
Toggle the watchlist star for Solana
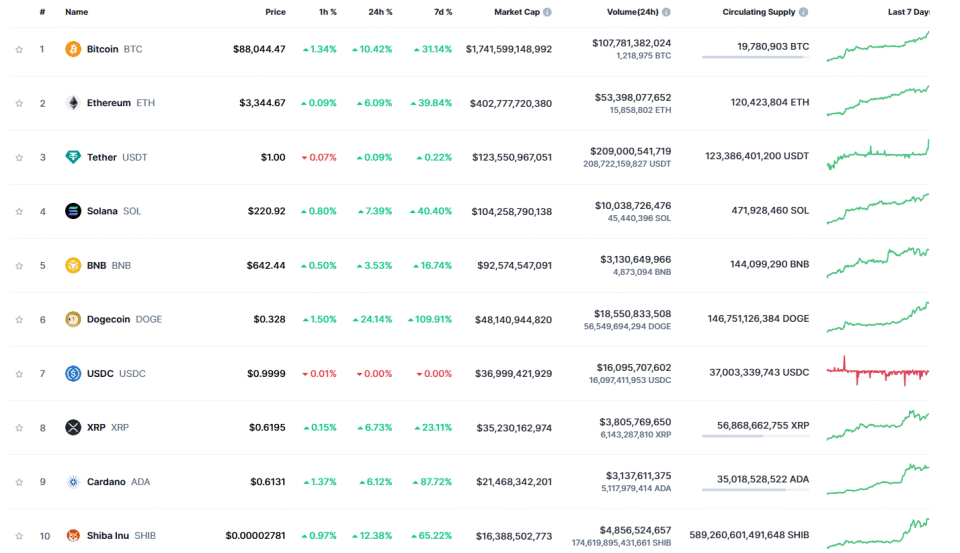pos(19,211)
